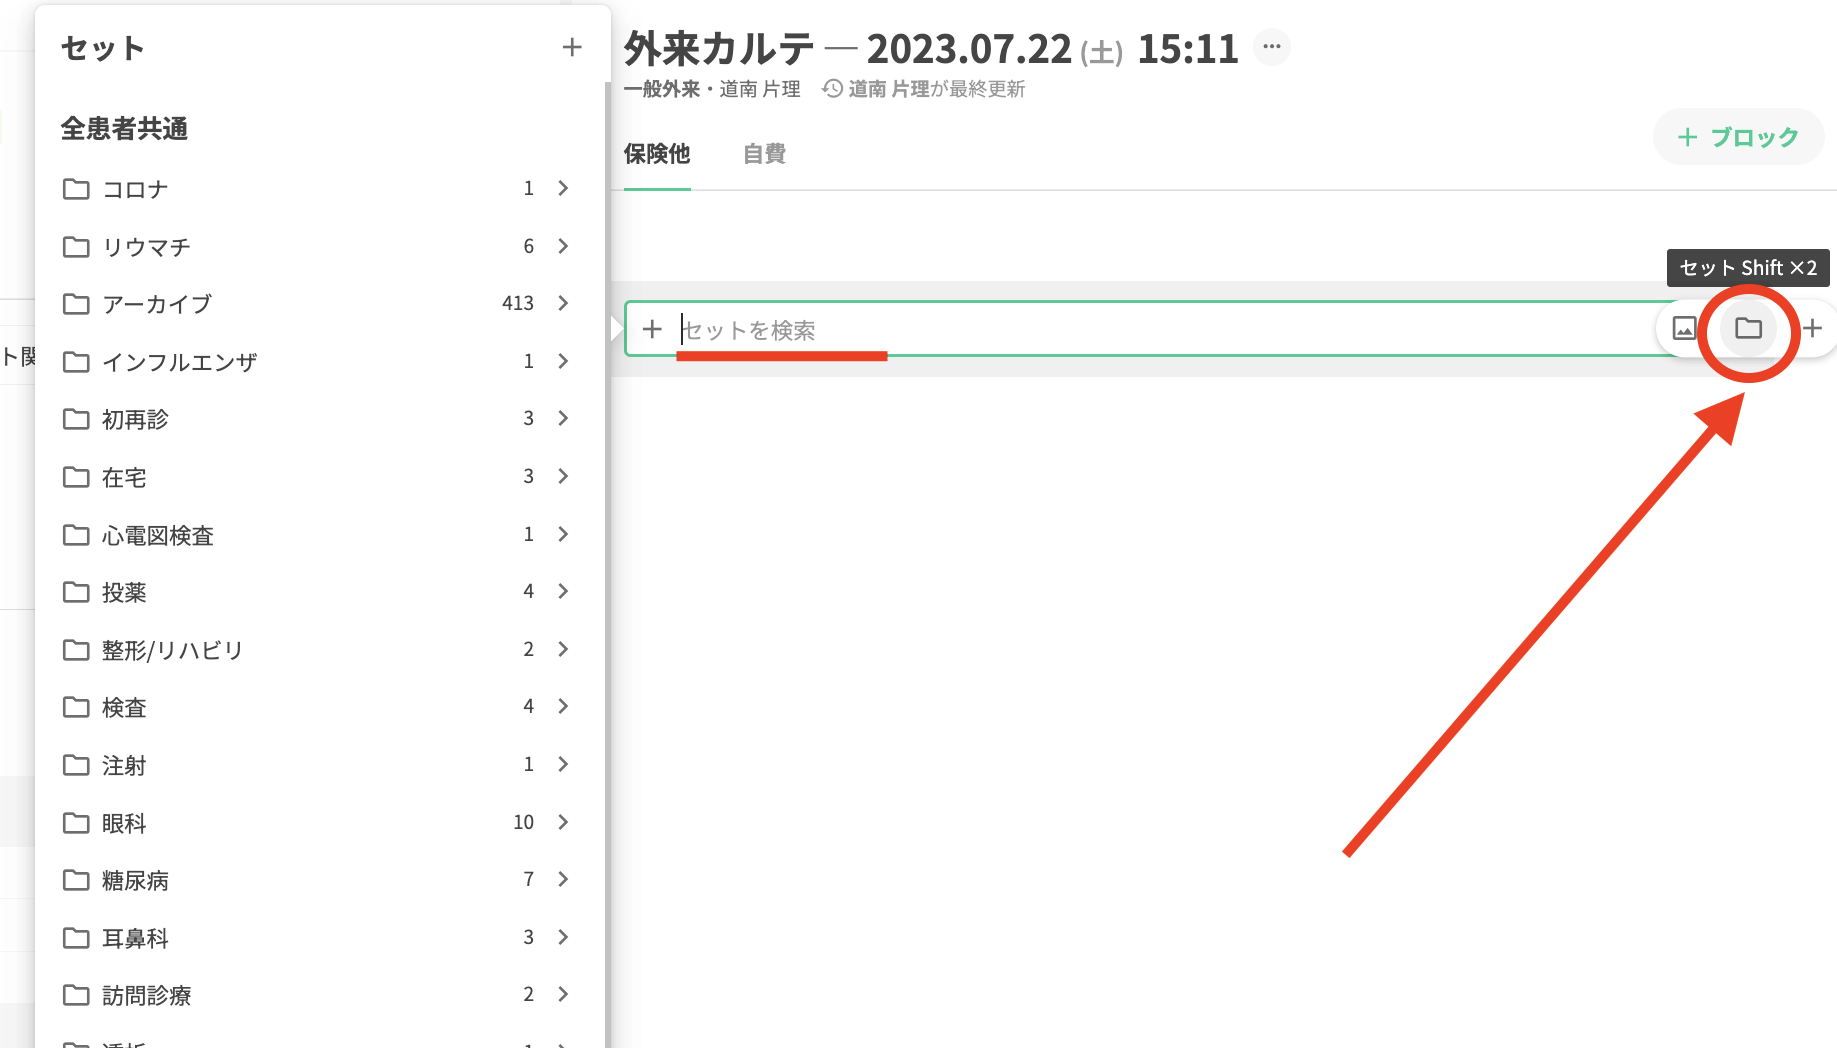Expand the コロナ folder chevron

(563, 189)
